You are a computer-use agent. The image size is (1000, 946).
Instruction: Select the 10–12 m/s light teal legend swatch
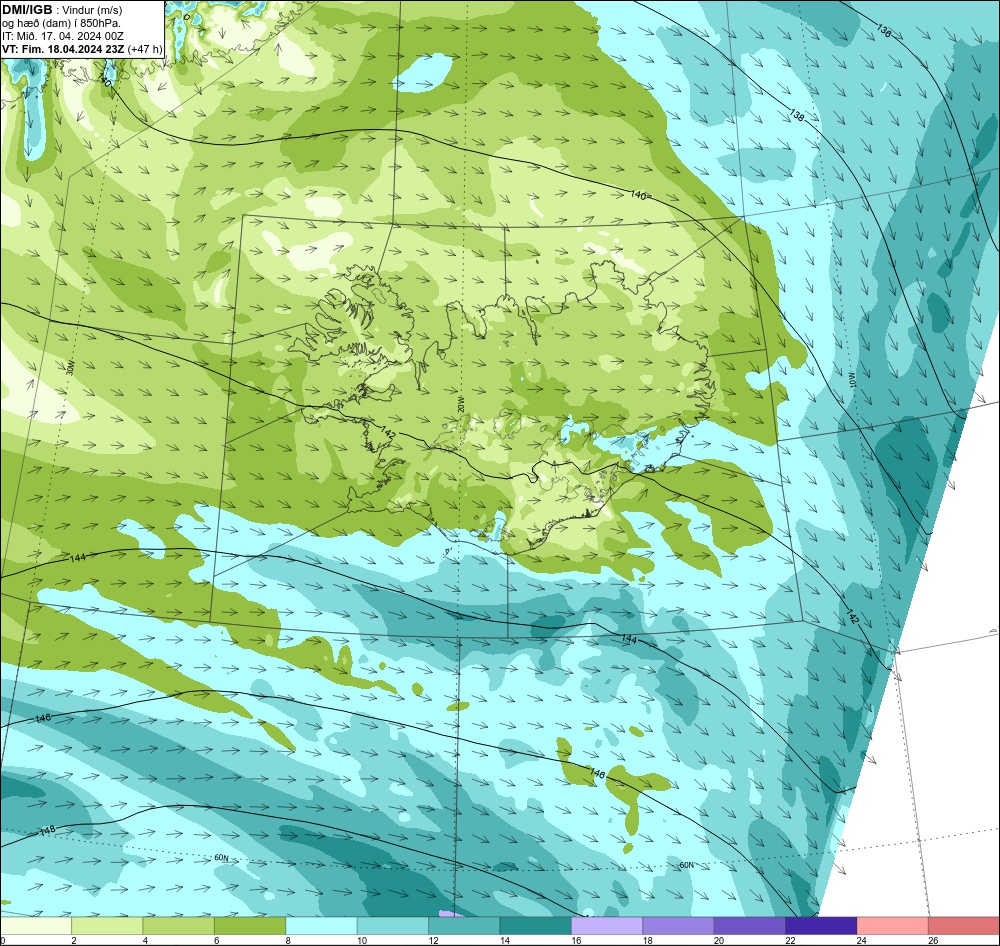(x=393, y=925)
